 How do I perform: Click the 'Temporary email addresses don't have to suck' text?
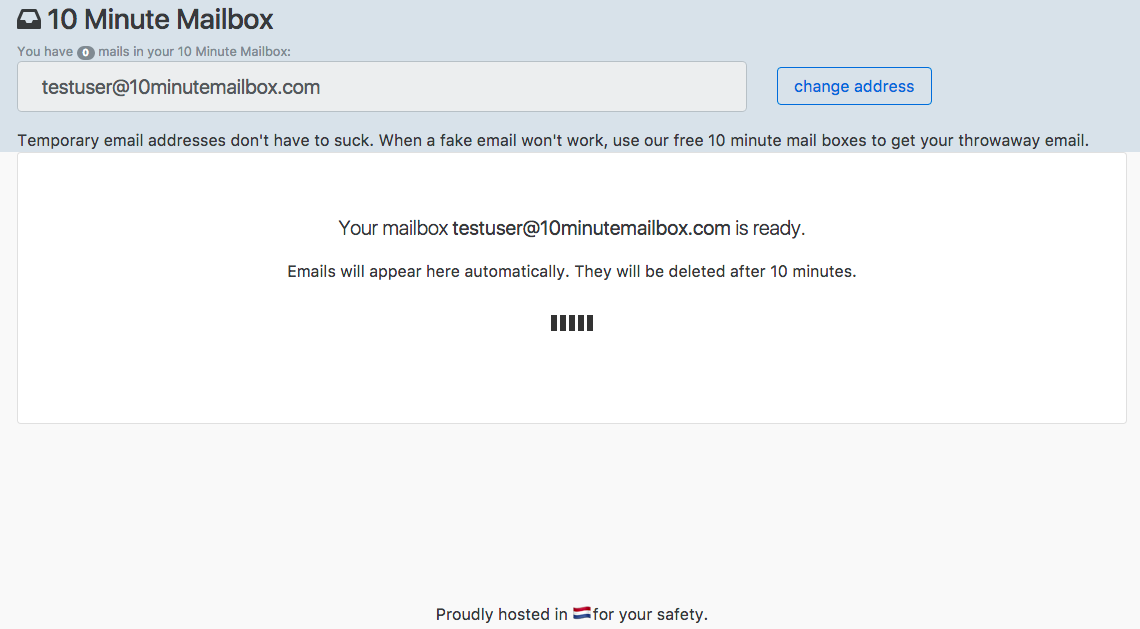tap(195, 140)
